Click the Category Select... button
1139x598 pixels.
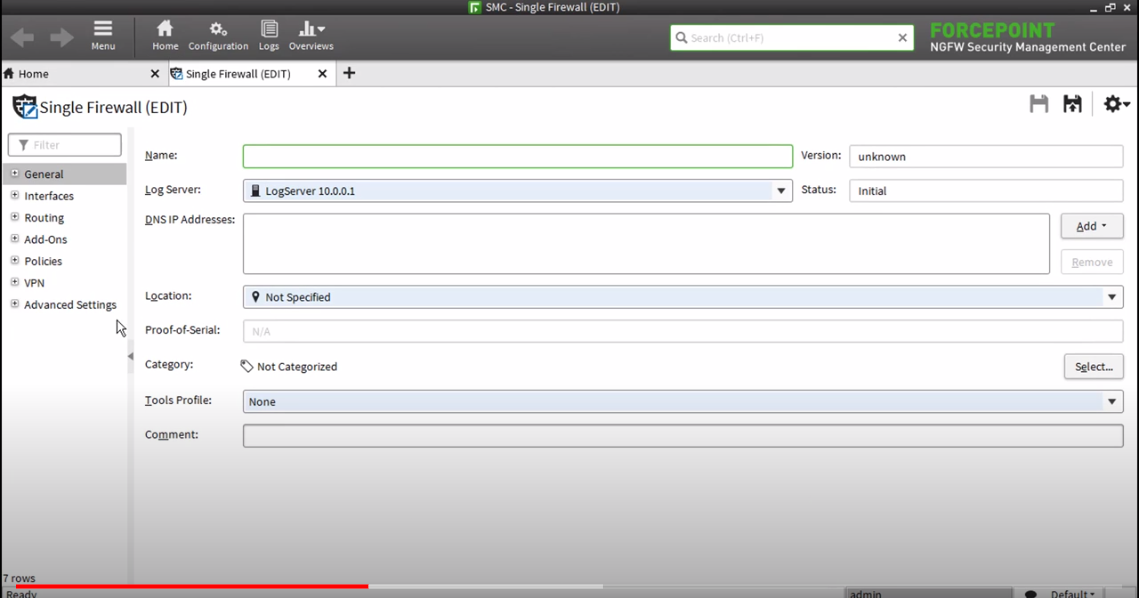[1093, 366]
